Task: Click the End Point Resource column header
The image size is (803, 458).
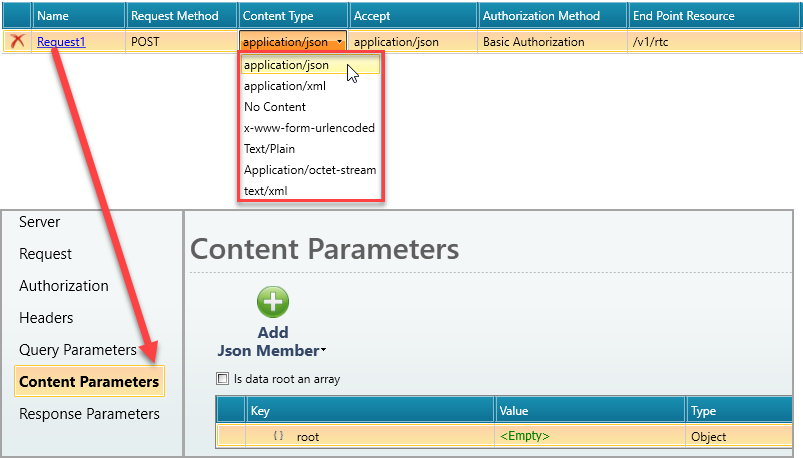Action: (x=683, y=16)
